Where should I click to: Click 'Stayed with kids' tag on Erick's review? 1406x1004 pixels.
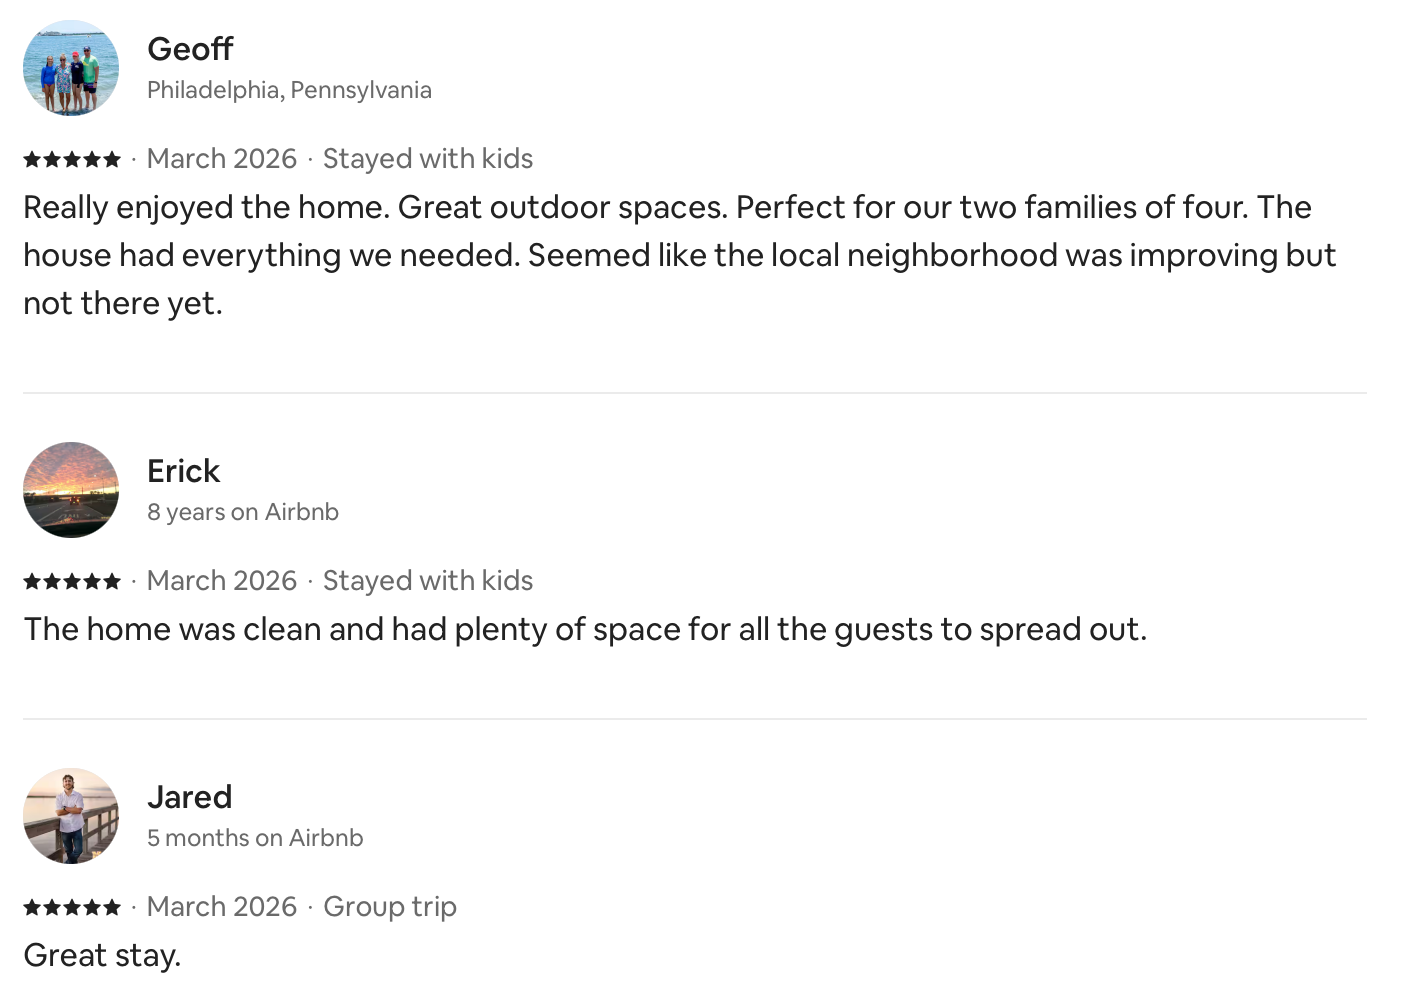[x=428, y=581]
